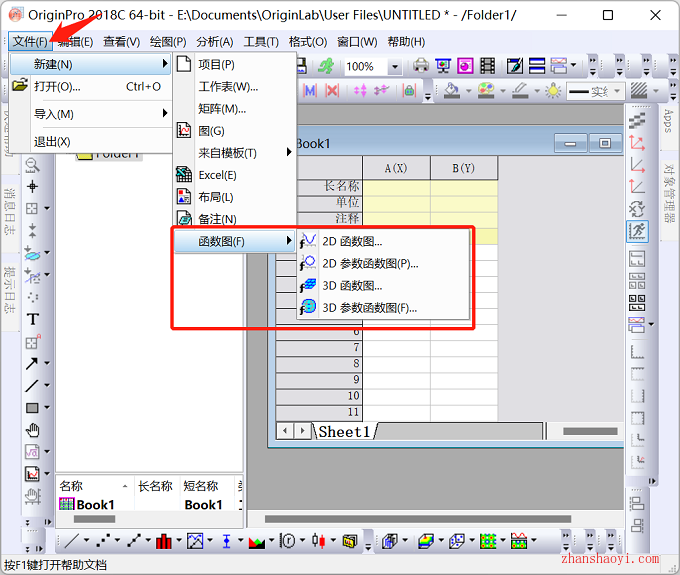Click the yellow light bulb icon
This screenshot has height=575, width=680.
pyautogui.click(x=553, y=91)
